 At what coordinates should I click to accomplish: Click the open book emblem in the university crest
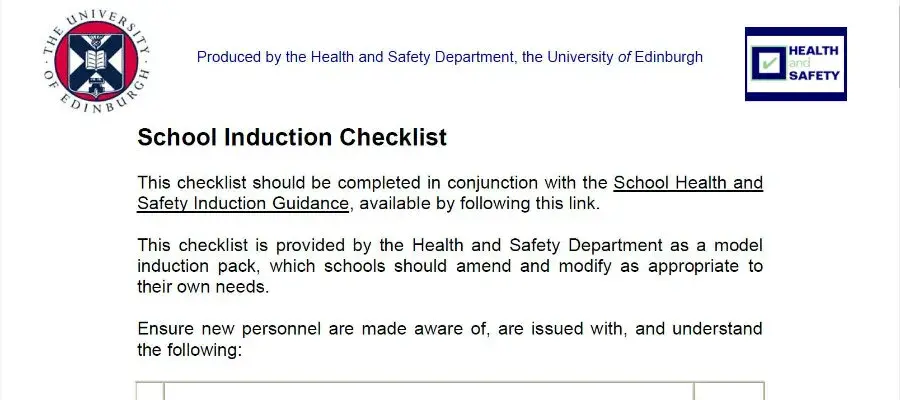click(96, 59)
